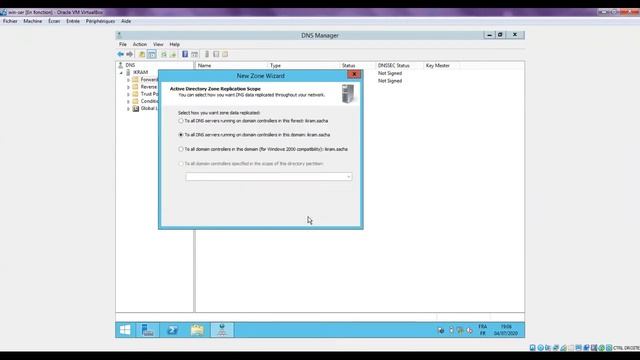Open VirtualBox Aide menu
The width and height of the screenshot is (640, 360).
[126, 21]
